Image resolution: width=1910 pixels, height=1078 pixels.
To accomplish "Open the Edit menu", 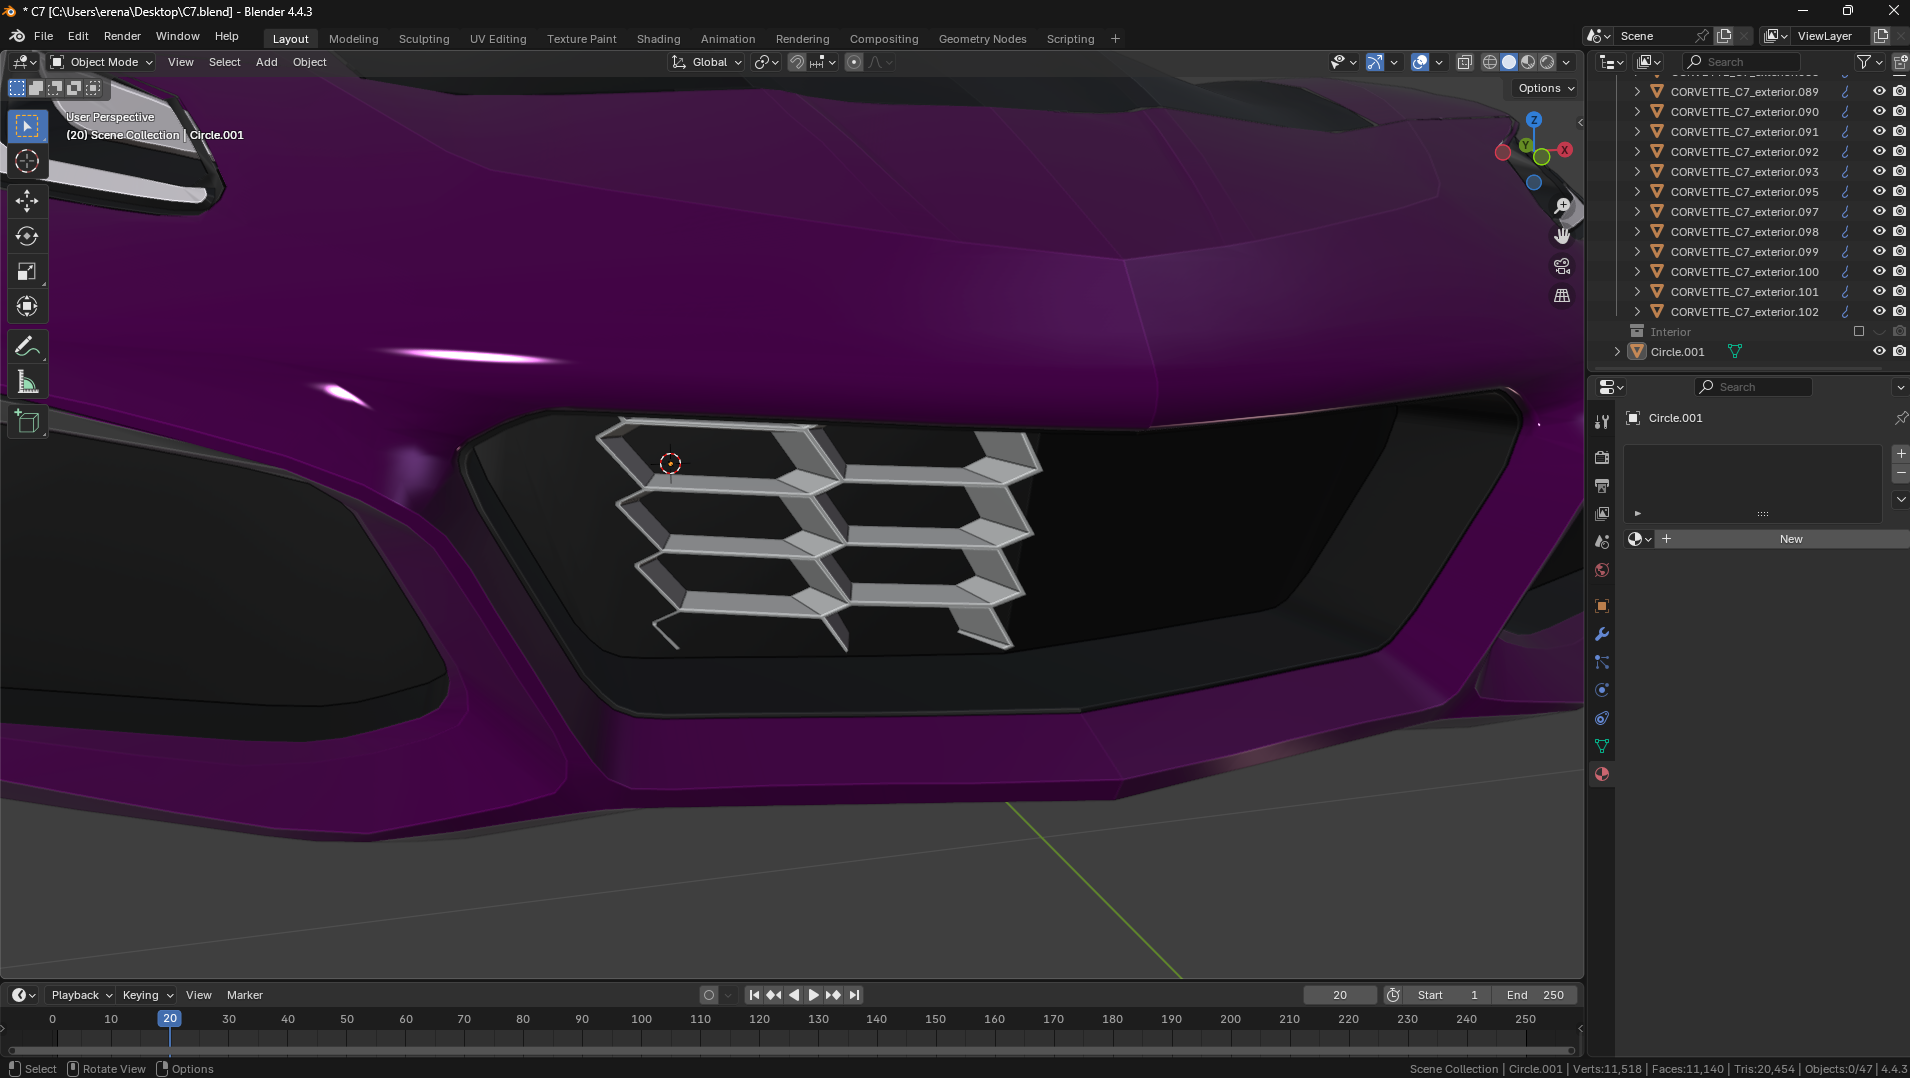I will point(78,36).
